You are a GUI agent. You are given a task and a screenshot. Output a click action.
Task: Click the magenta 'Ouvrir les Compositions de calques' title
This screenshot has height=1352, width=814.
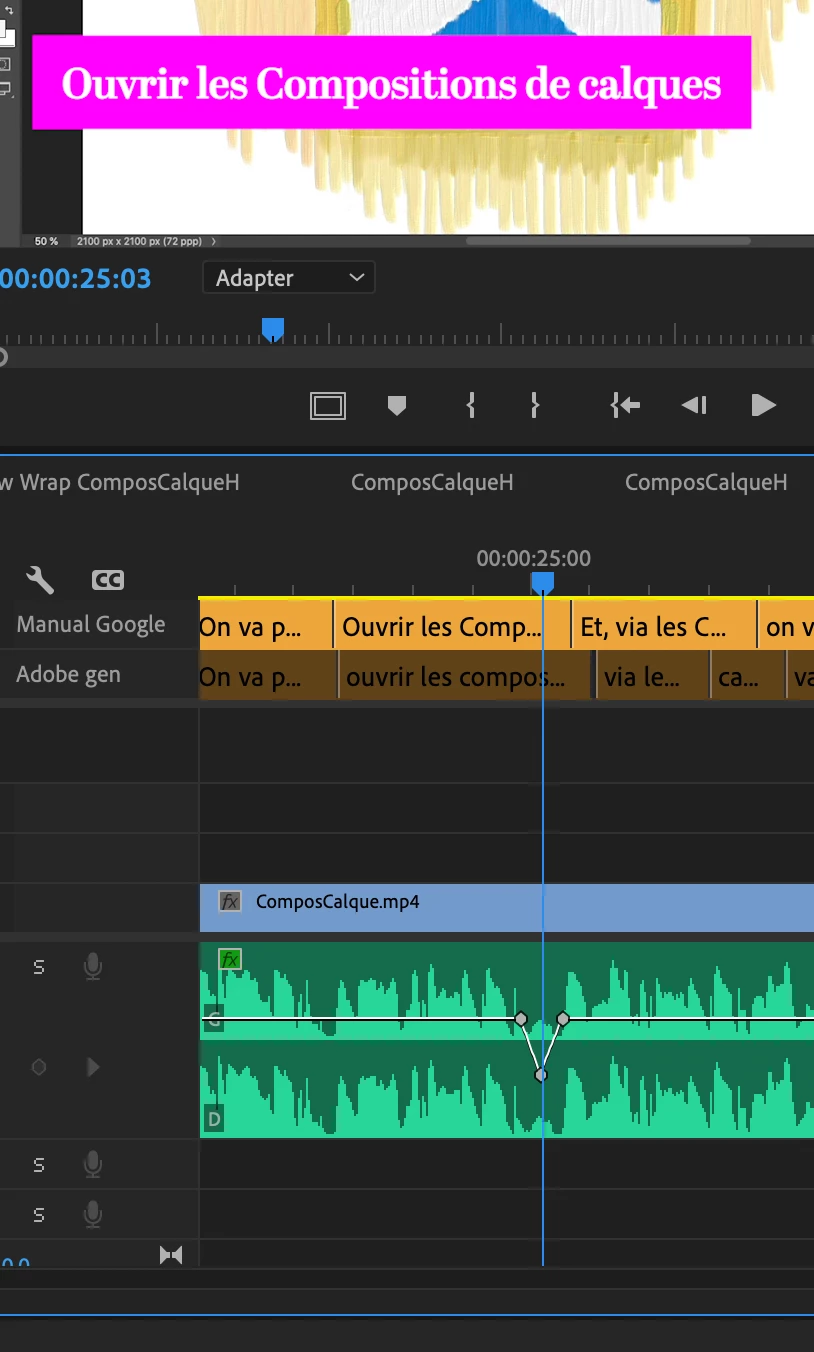tap(391, 83)
